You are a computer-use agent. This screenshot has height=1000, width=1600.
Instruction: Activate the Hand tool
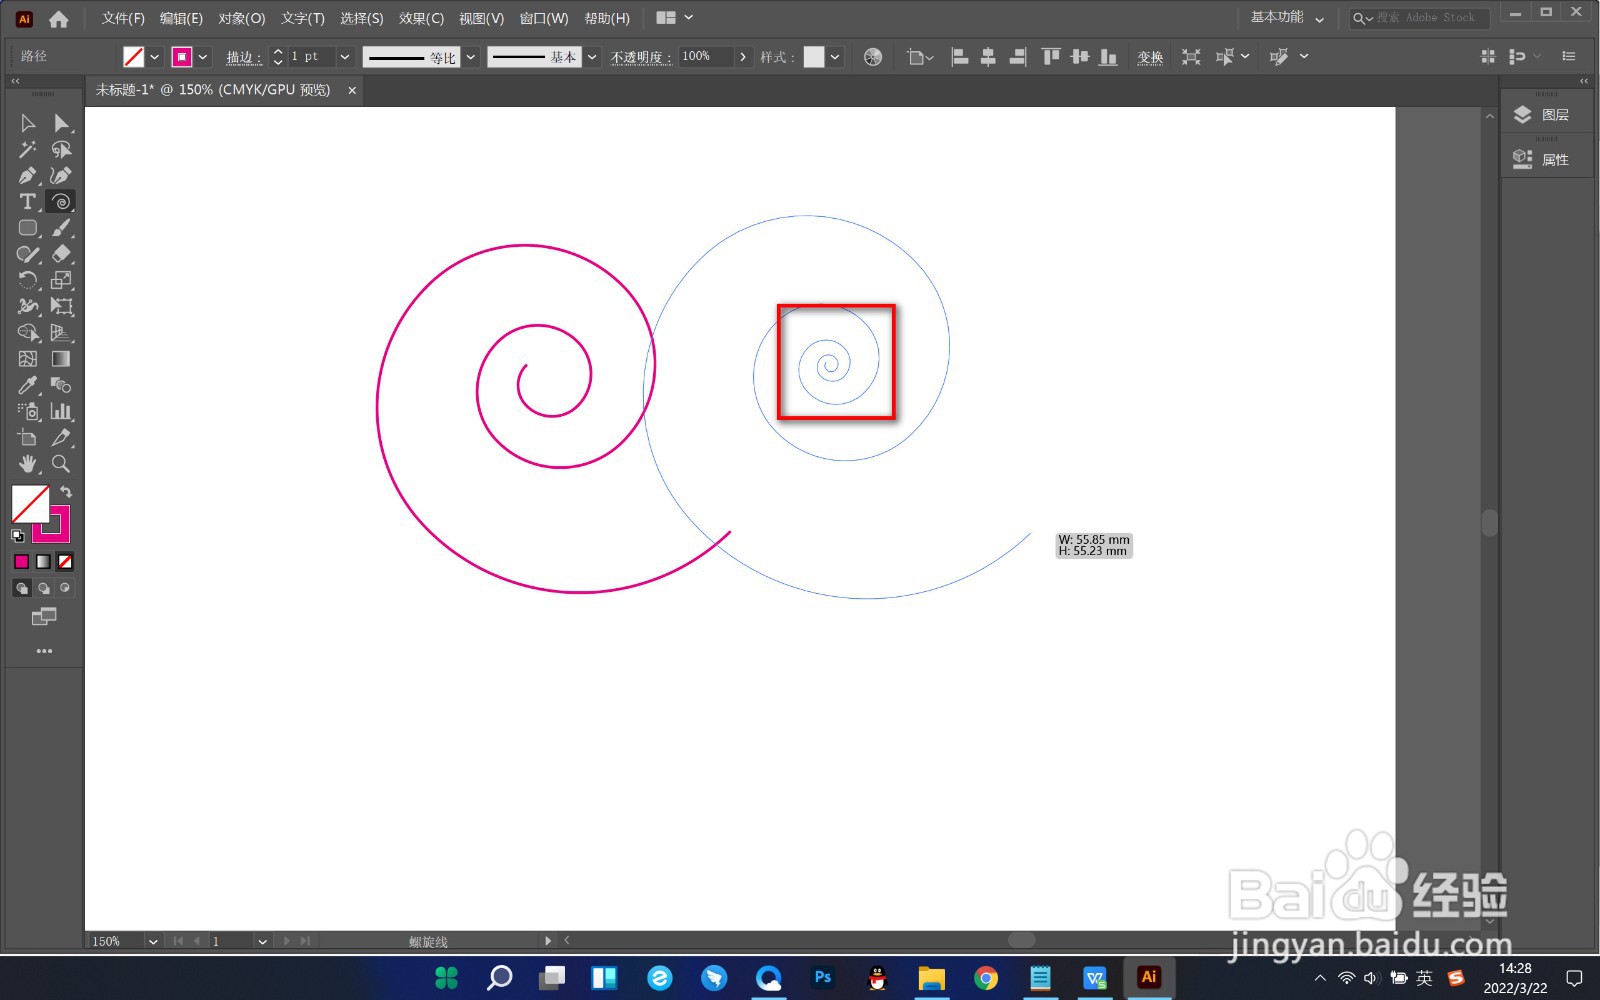tap(28, 464)
